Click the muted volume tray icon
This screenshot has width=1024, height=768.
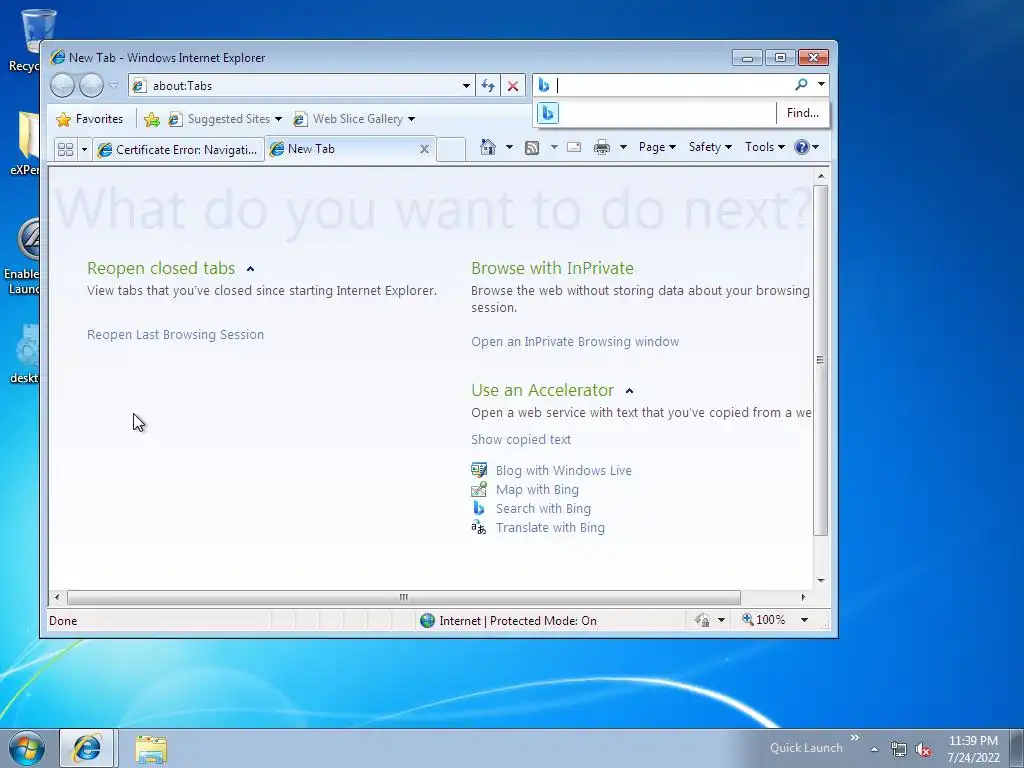[923, 749]
